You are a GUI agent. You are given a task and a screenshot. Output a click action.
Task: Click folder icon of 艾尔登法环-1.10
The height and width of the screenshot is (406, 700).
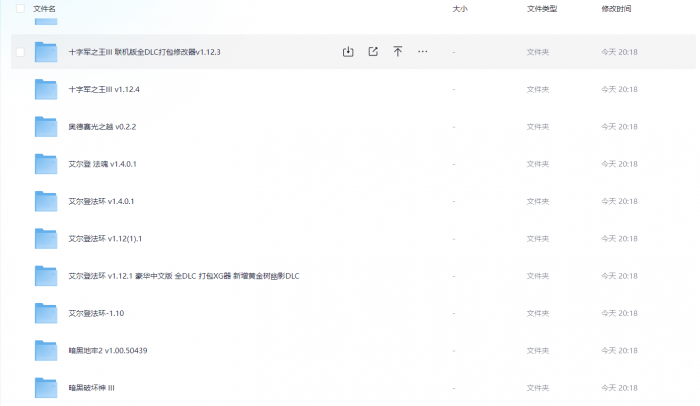click(46, 313)
